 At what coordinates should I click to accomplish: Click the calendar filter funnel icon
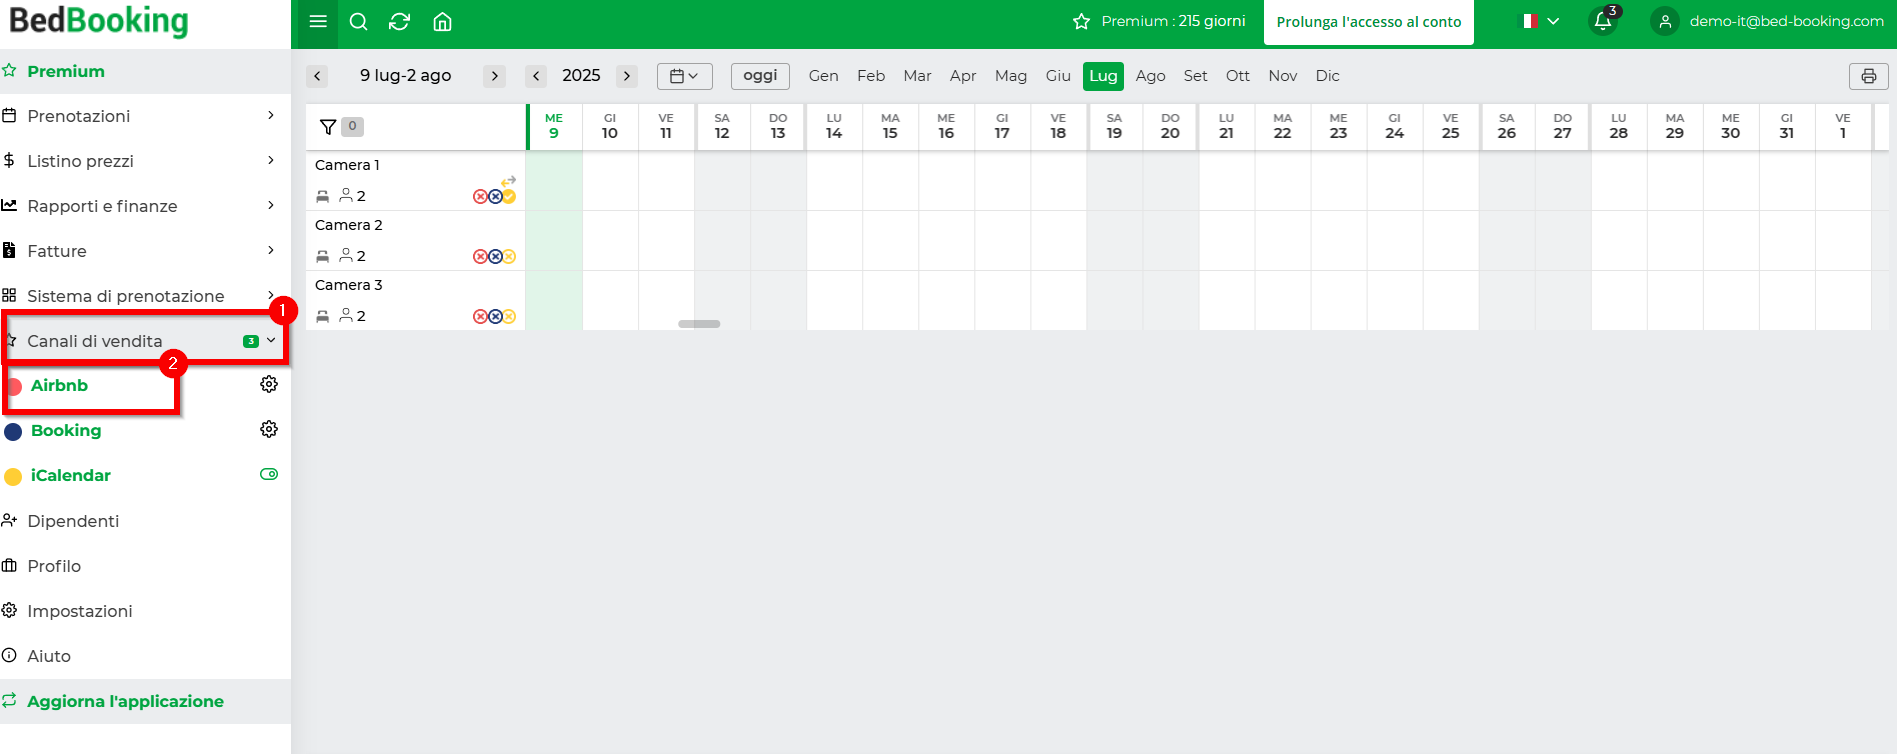click(x=328, y=127)
